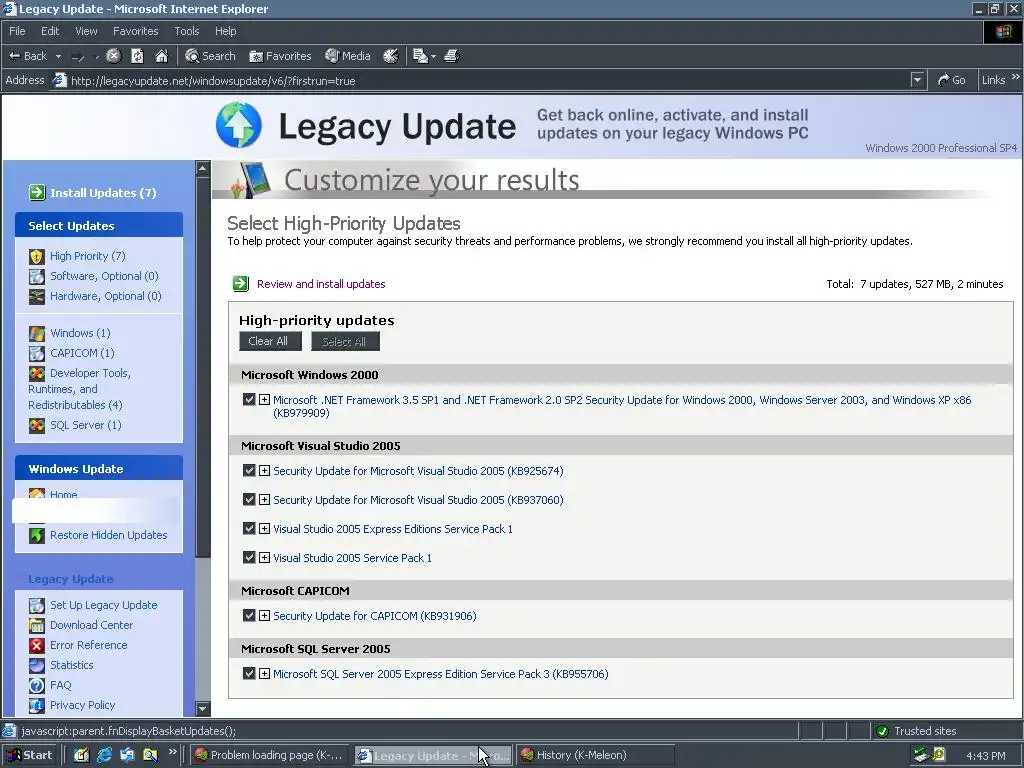Uncheck the .NET Framework 3.5 SP1 update (KB979909)

coord(249,399)
